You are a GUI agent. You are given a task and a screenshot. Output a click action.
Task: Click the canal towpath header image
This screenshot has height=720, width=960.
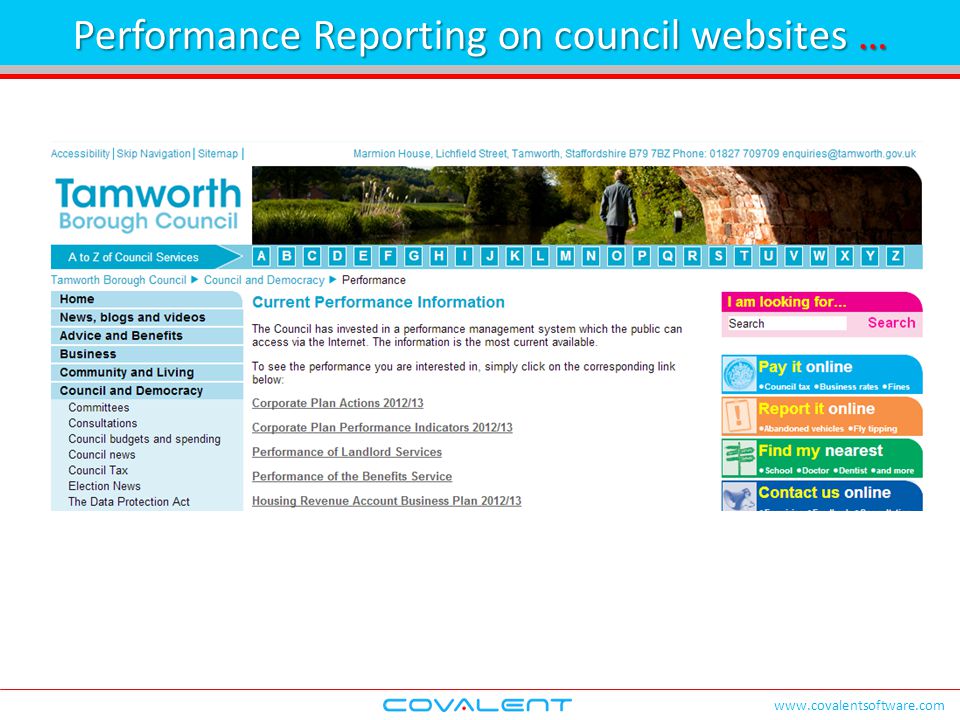click(587, 205)
